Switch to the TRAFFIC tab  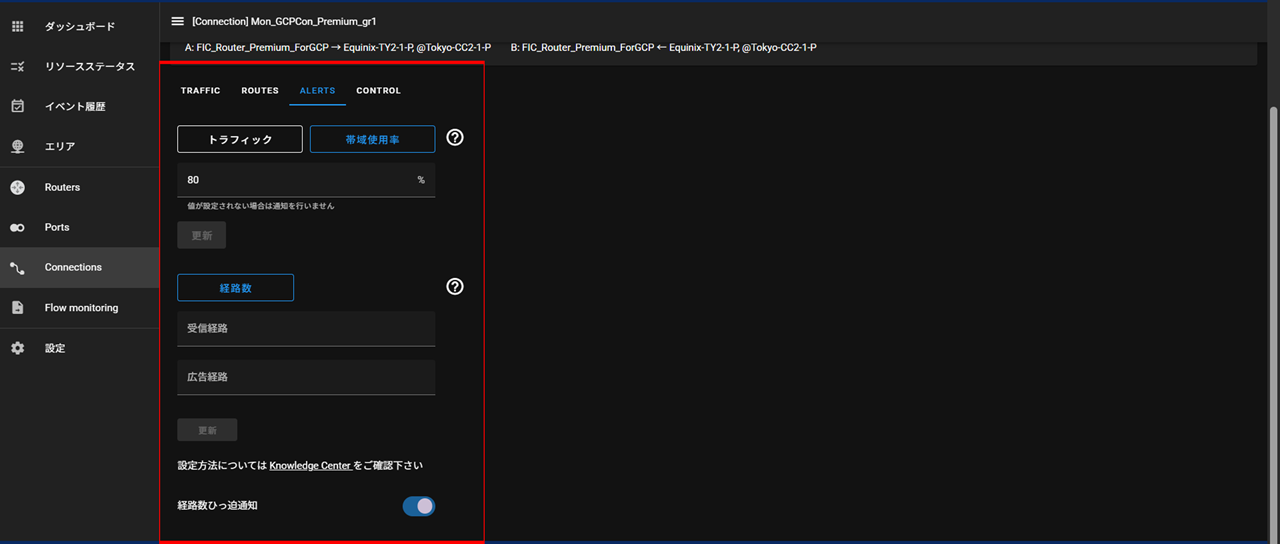[201, 91]
